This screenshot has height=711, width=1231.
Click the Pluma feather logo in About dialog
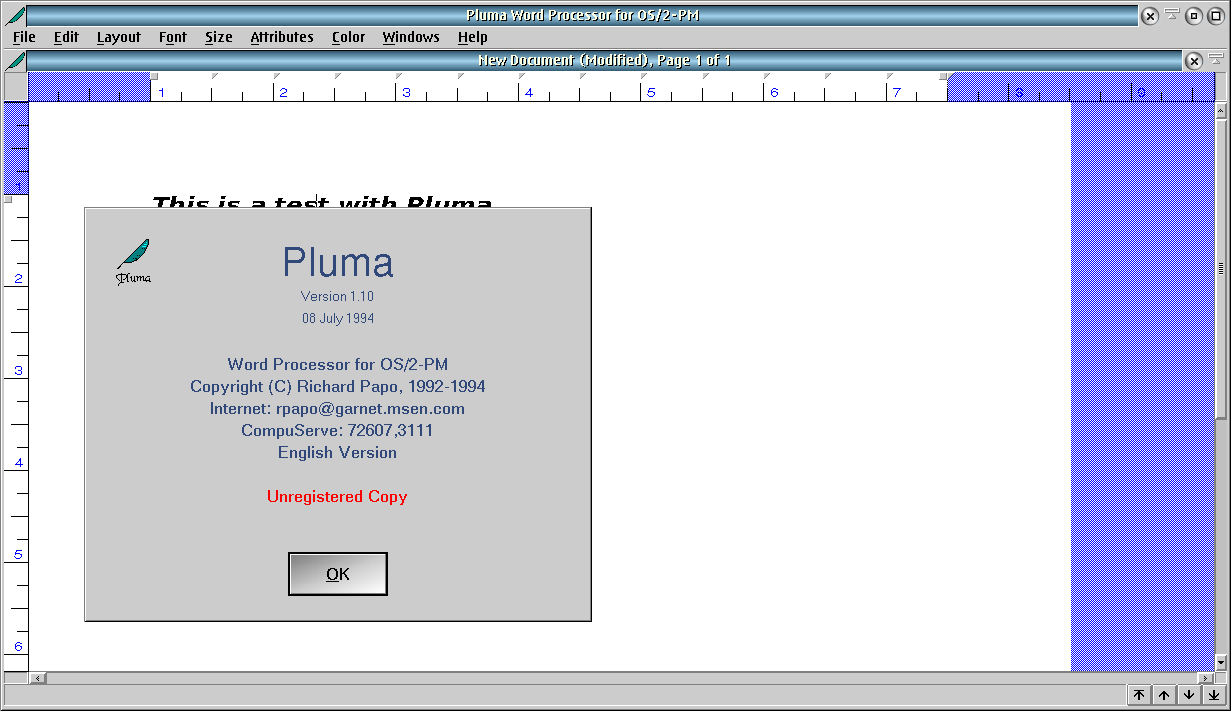(133, 260)
